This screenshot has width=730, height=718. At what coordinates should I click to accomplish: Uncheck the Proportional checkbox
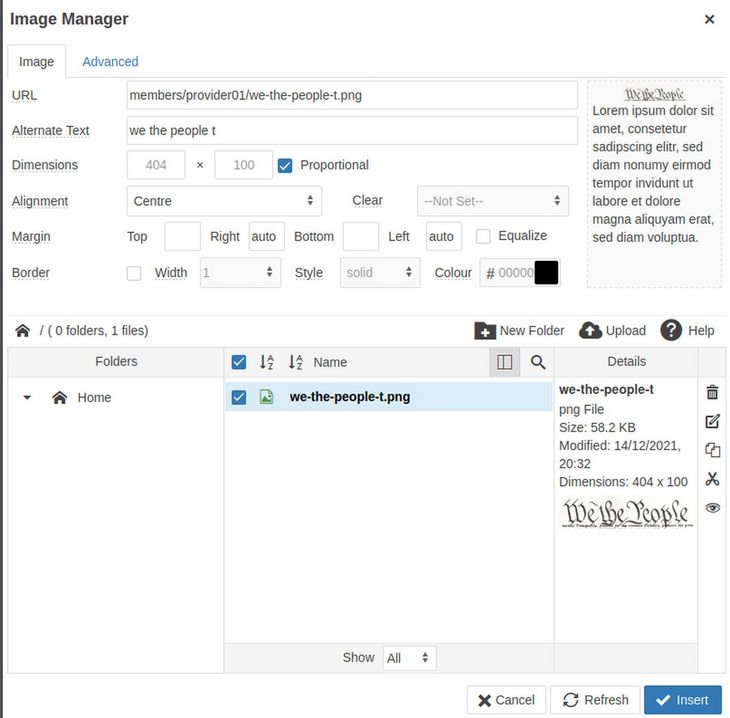coord(285,165)
